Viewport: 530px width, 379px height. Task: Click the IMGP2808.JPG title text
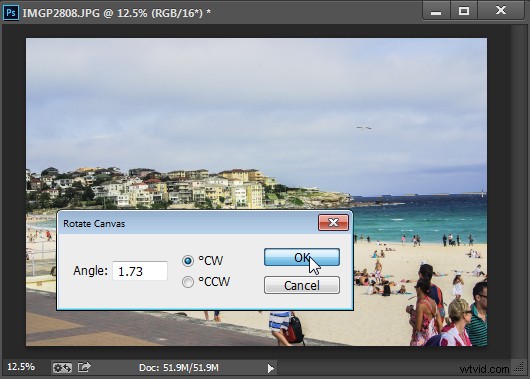pos(117,13)
